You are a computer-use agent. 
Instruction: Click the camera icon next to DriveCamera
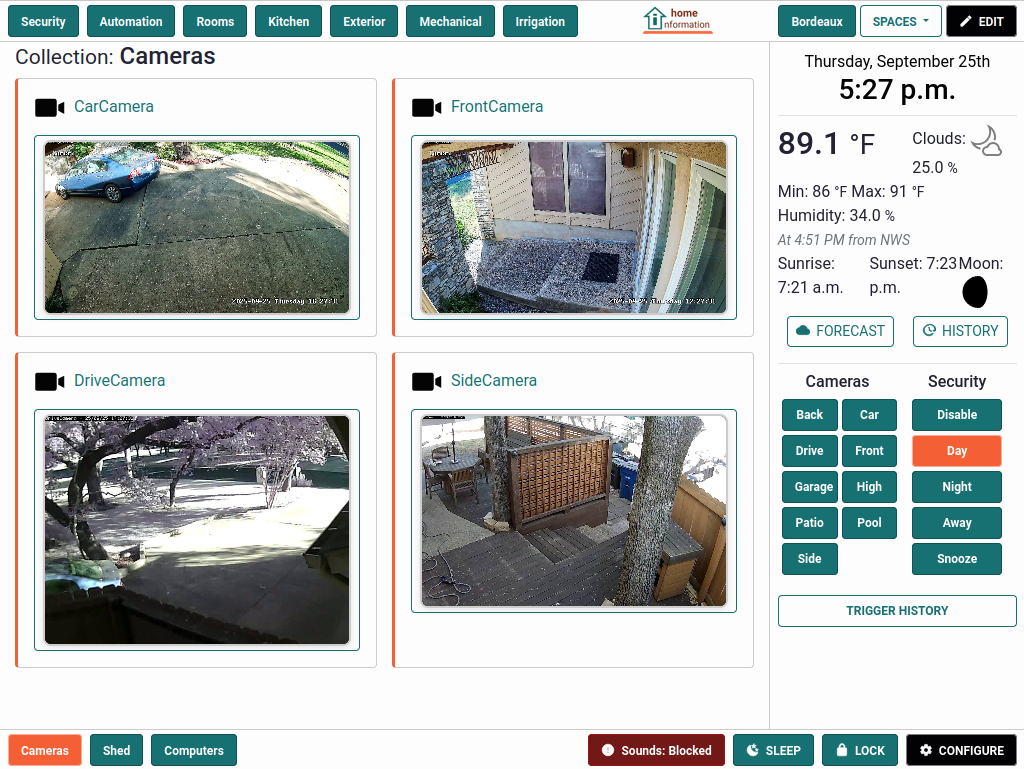click(x=49, y=381)
